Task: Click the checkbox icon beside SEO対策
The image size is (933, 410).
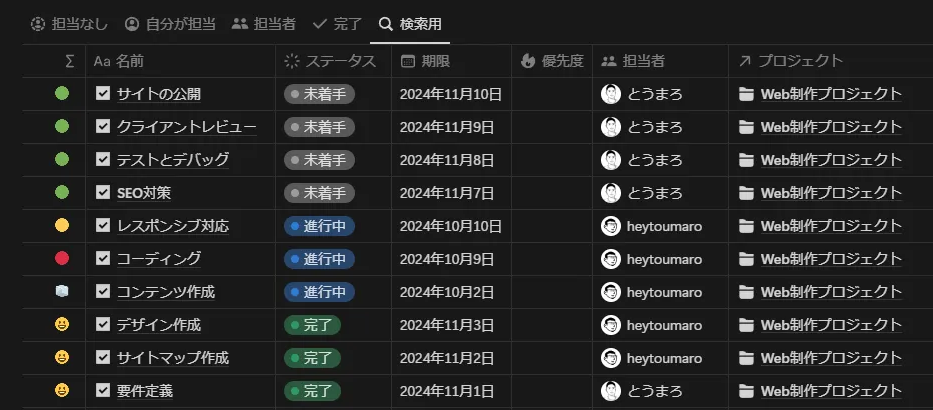Action: [103, 192]
